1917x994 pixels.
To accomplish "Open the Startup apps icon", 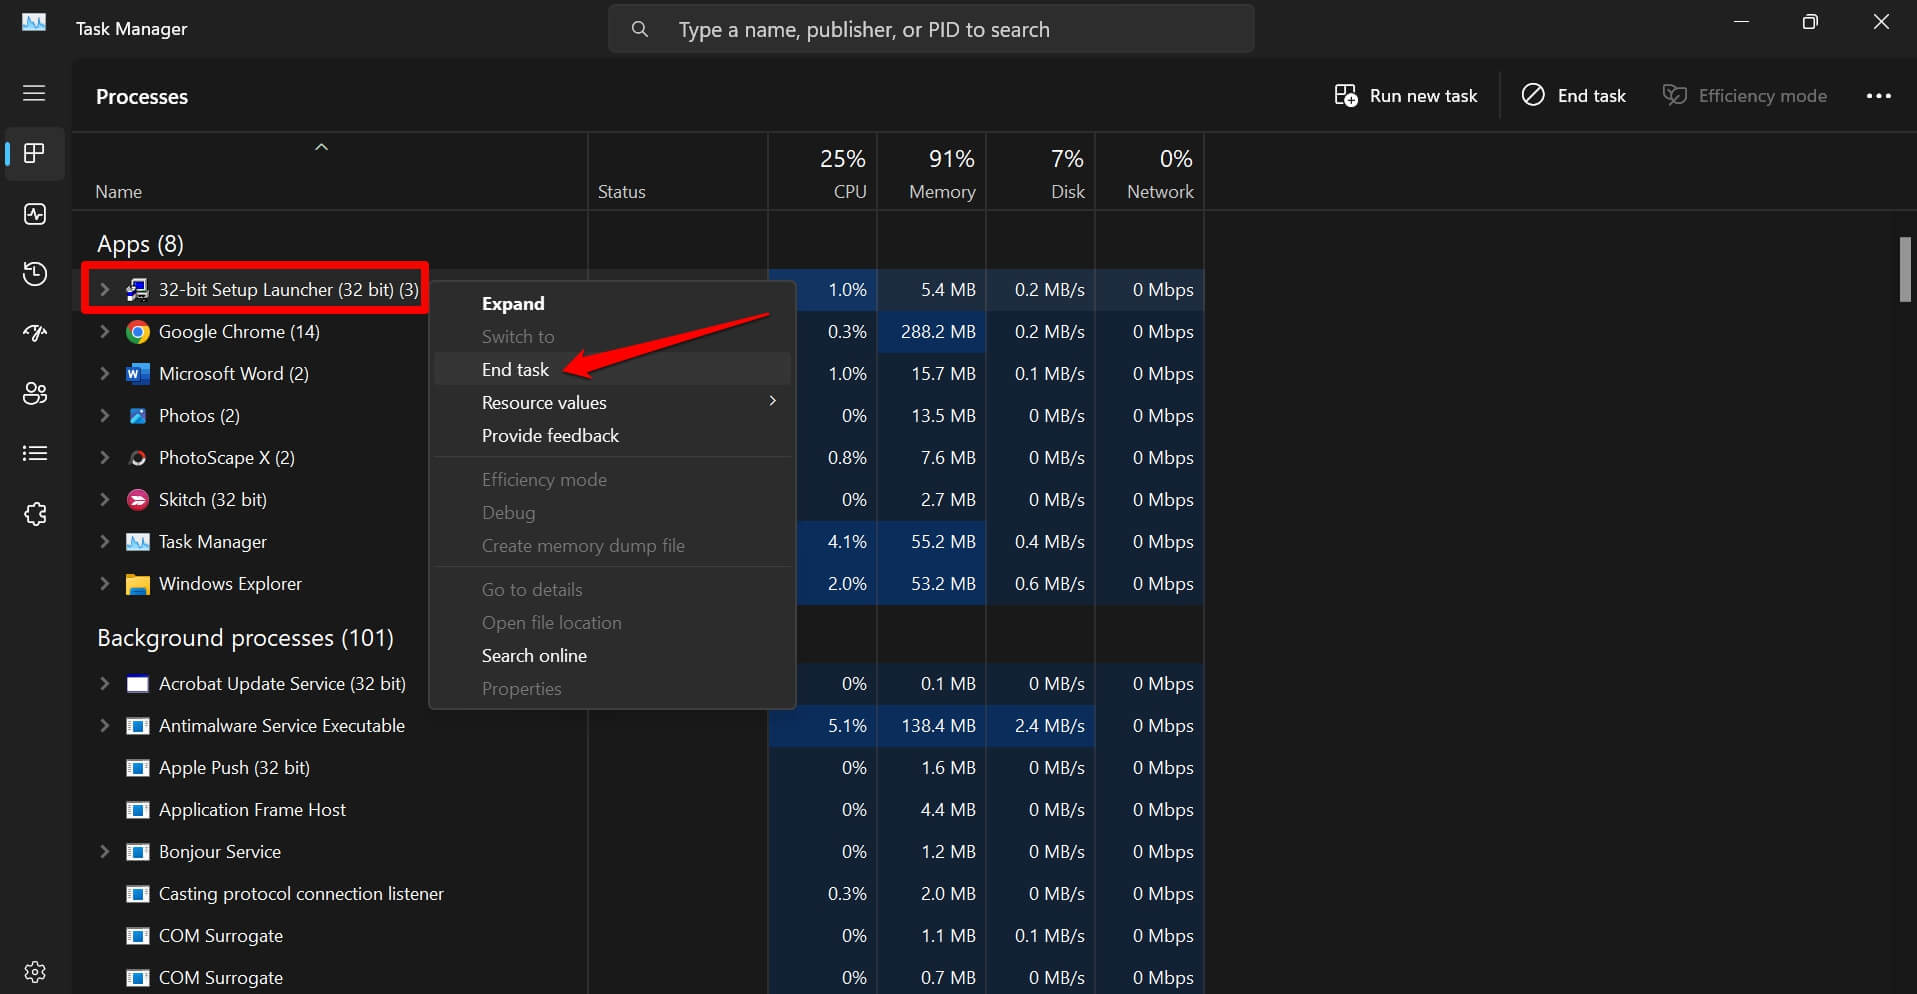I will (35, 334).
